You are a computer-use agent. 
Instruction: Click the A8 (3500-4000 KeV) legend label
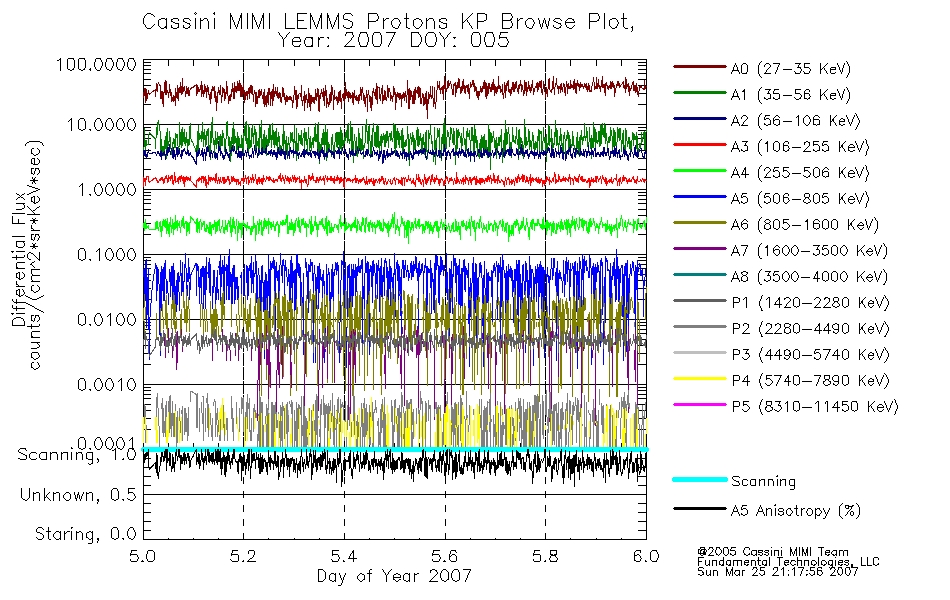[x=809, y=278]
